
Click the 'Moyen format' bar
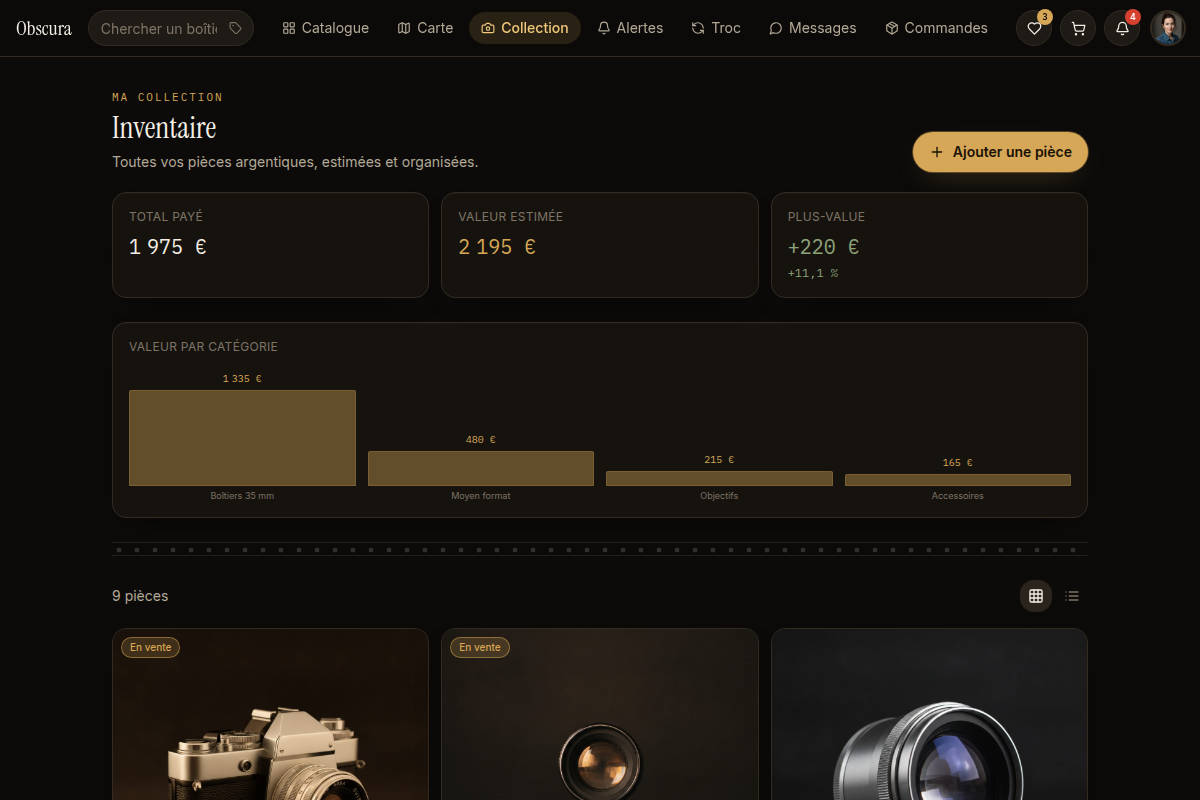(x=481, y=468)
